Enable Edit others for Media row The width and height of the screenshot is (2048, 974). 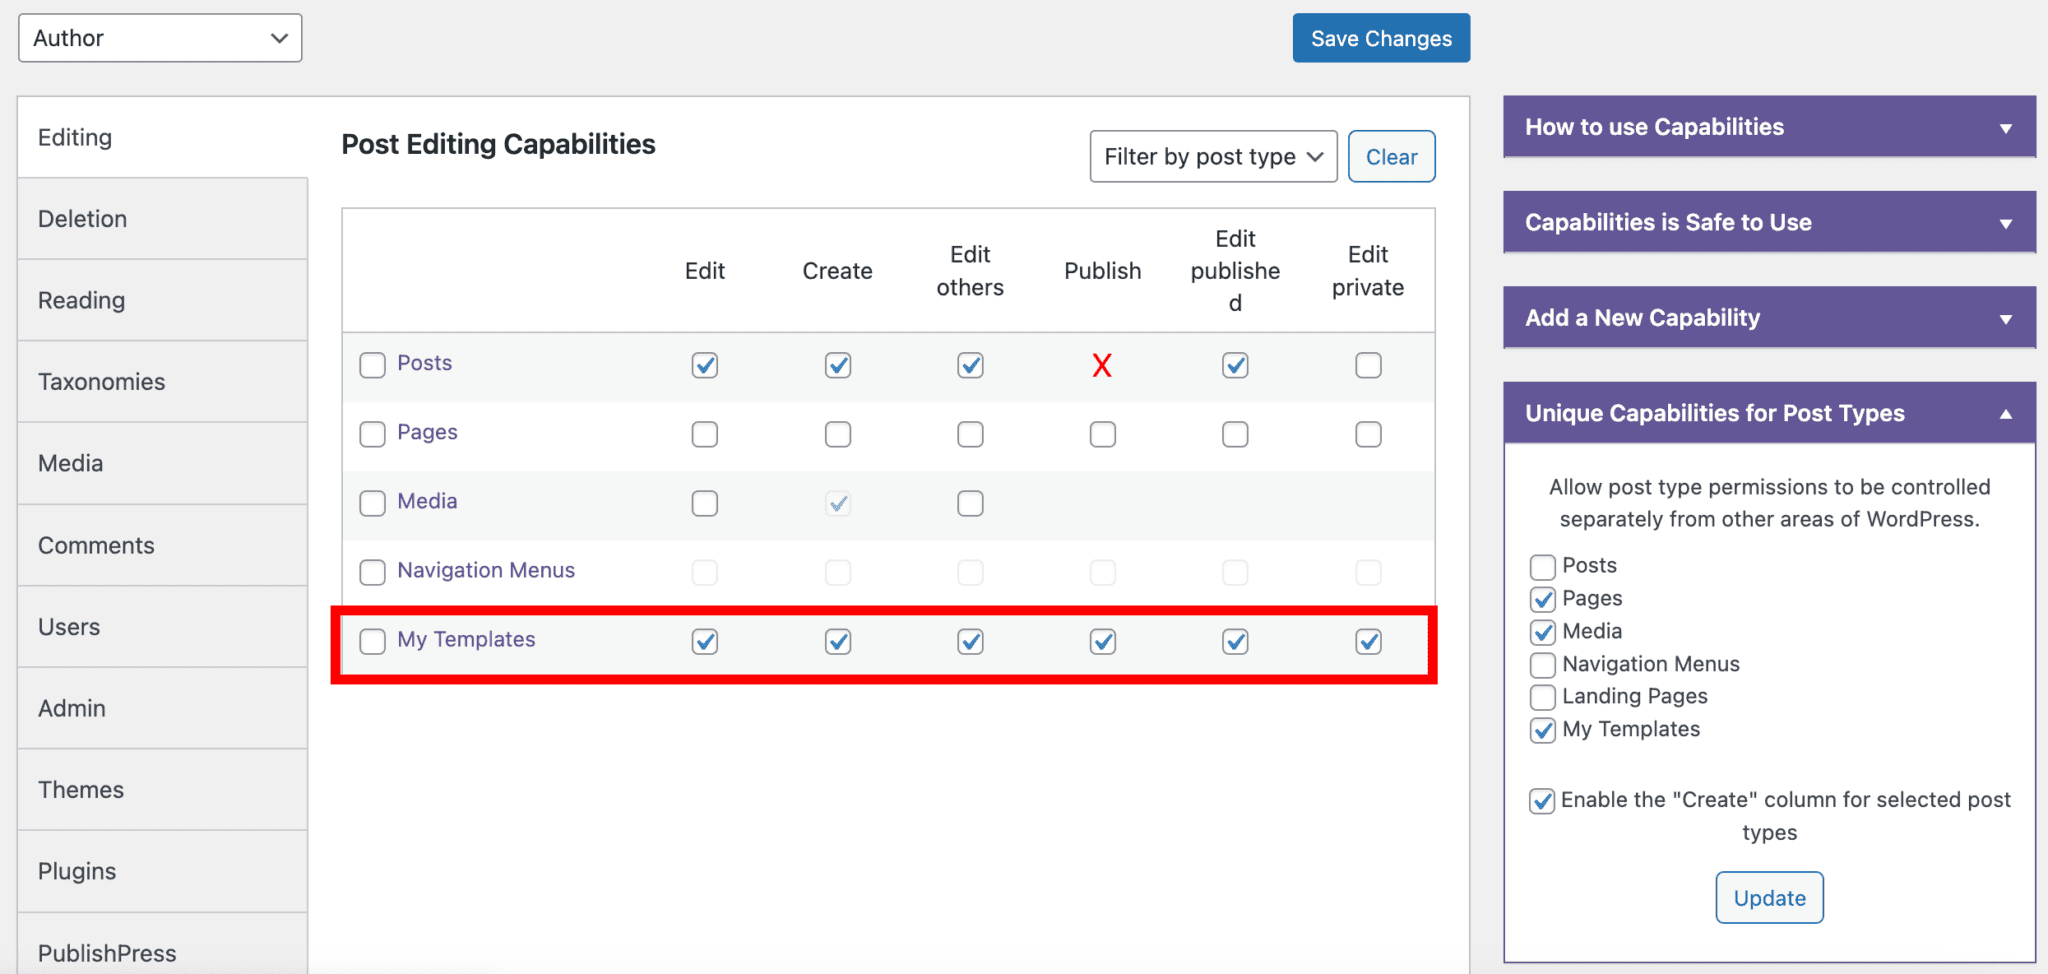pos(970,503)
